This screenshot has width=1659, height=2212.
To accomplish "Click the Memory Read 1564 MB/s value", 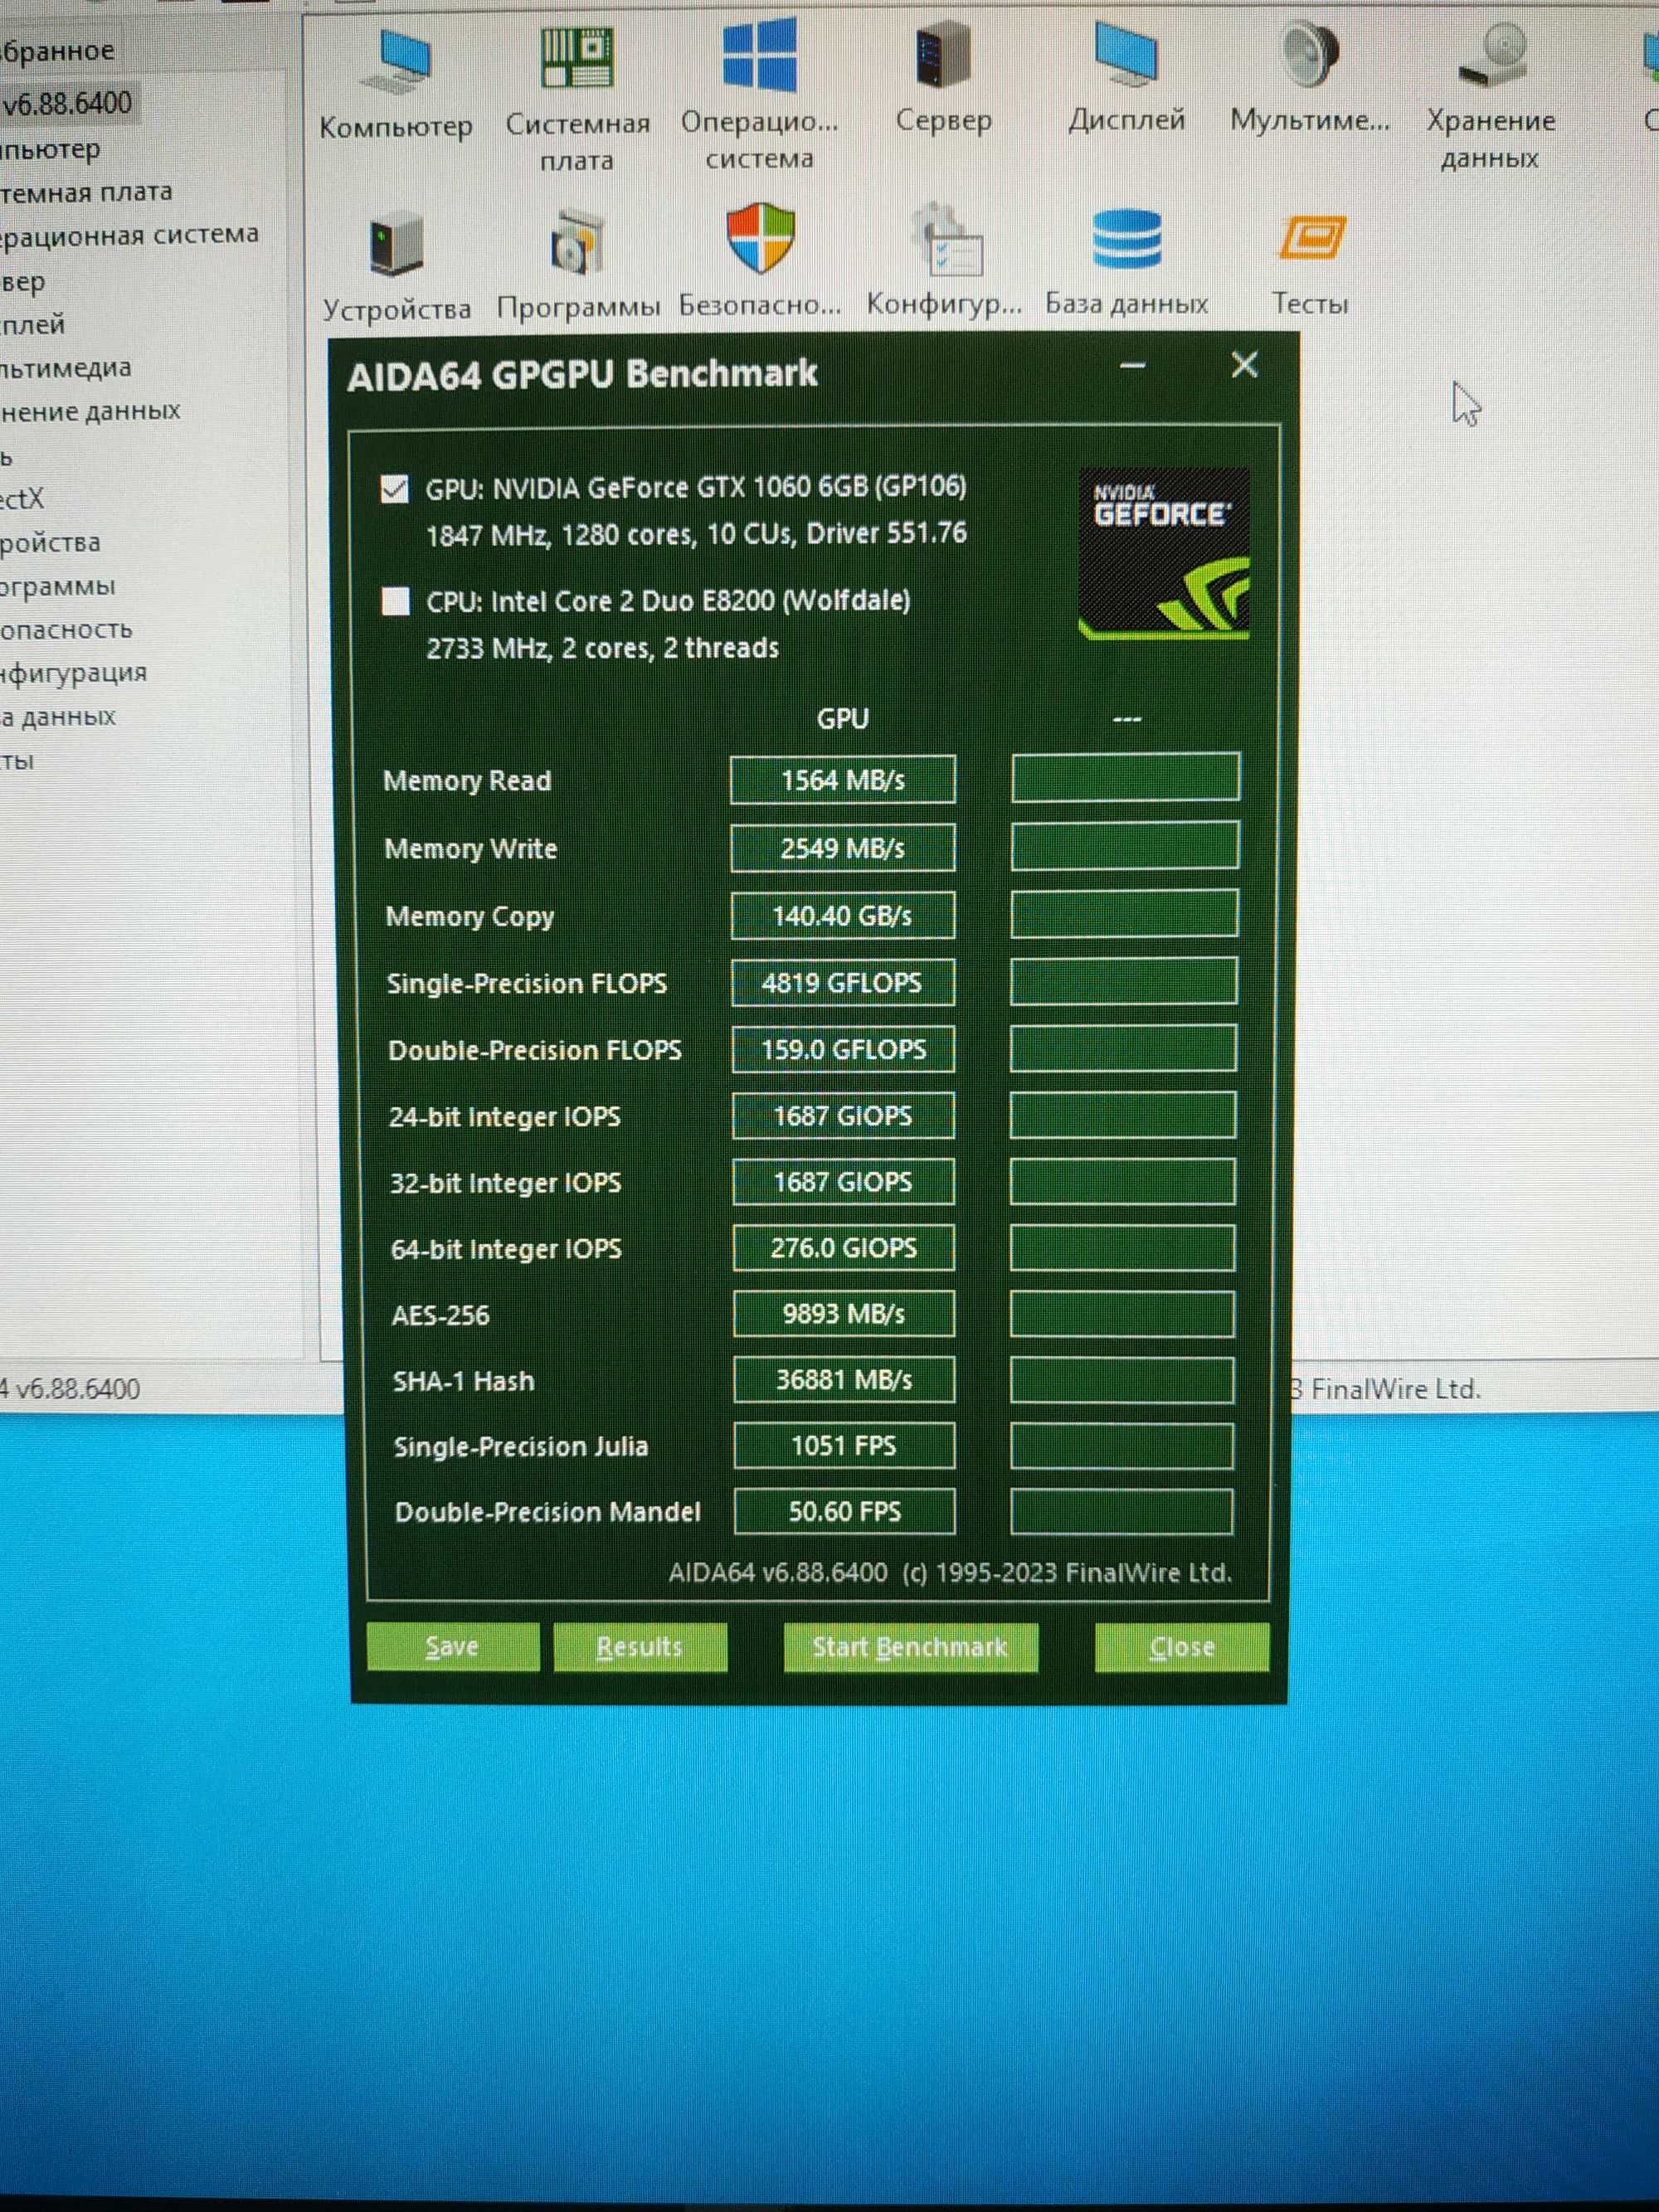I will pos(843,780).
